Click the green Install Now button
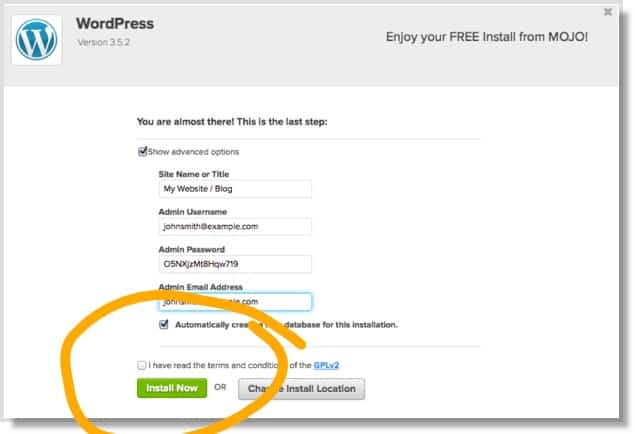The height and width of the screenshot is (434, 635). click(172, 388)
